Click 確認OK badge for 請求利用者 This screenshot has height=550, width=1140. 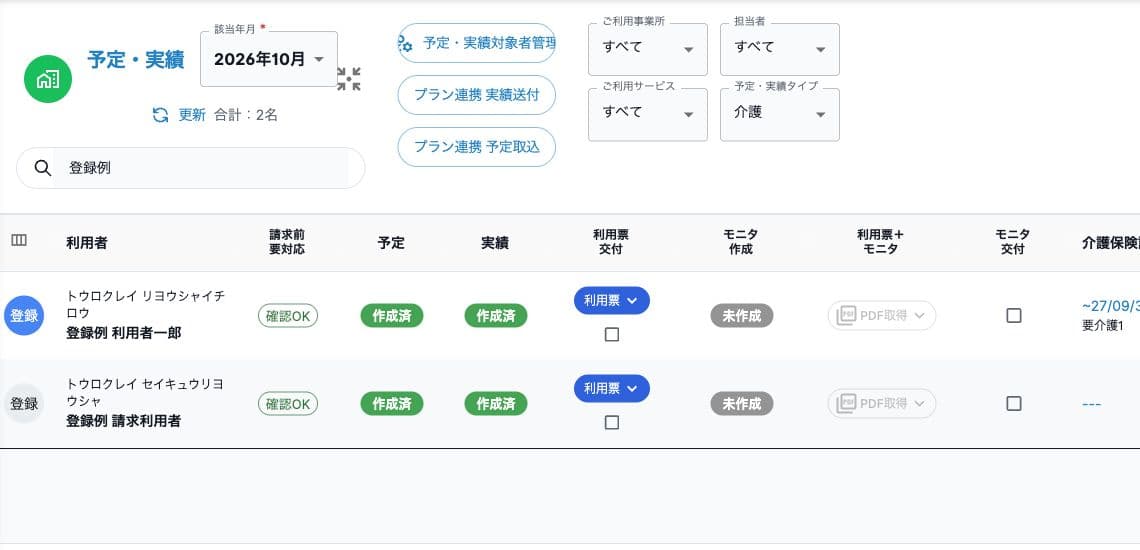tap(288, 404)
